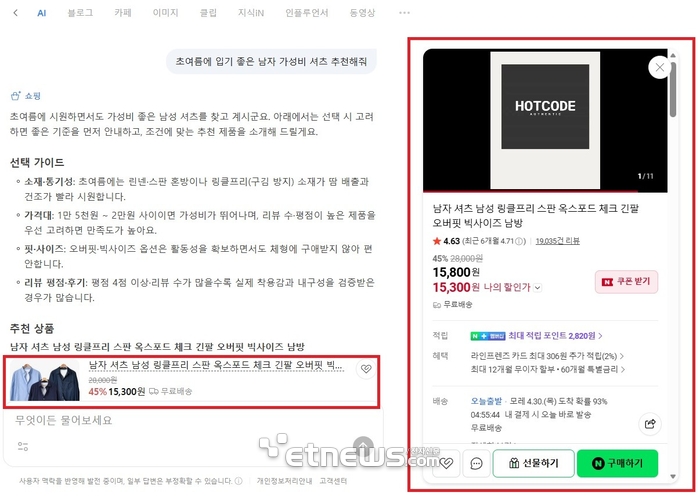This screenshot has width=700, height=496.
Task: Switch to the 동영상 tab
Action: (362, 13)
